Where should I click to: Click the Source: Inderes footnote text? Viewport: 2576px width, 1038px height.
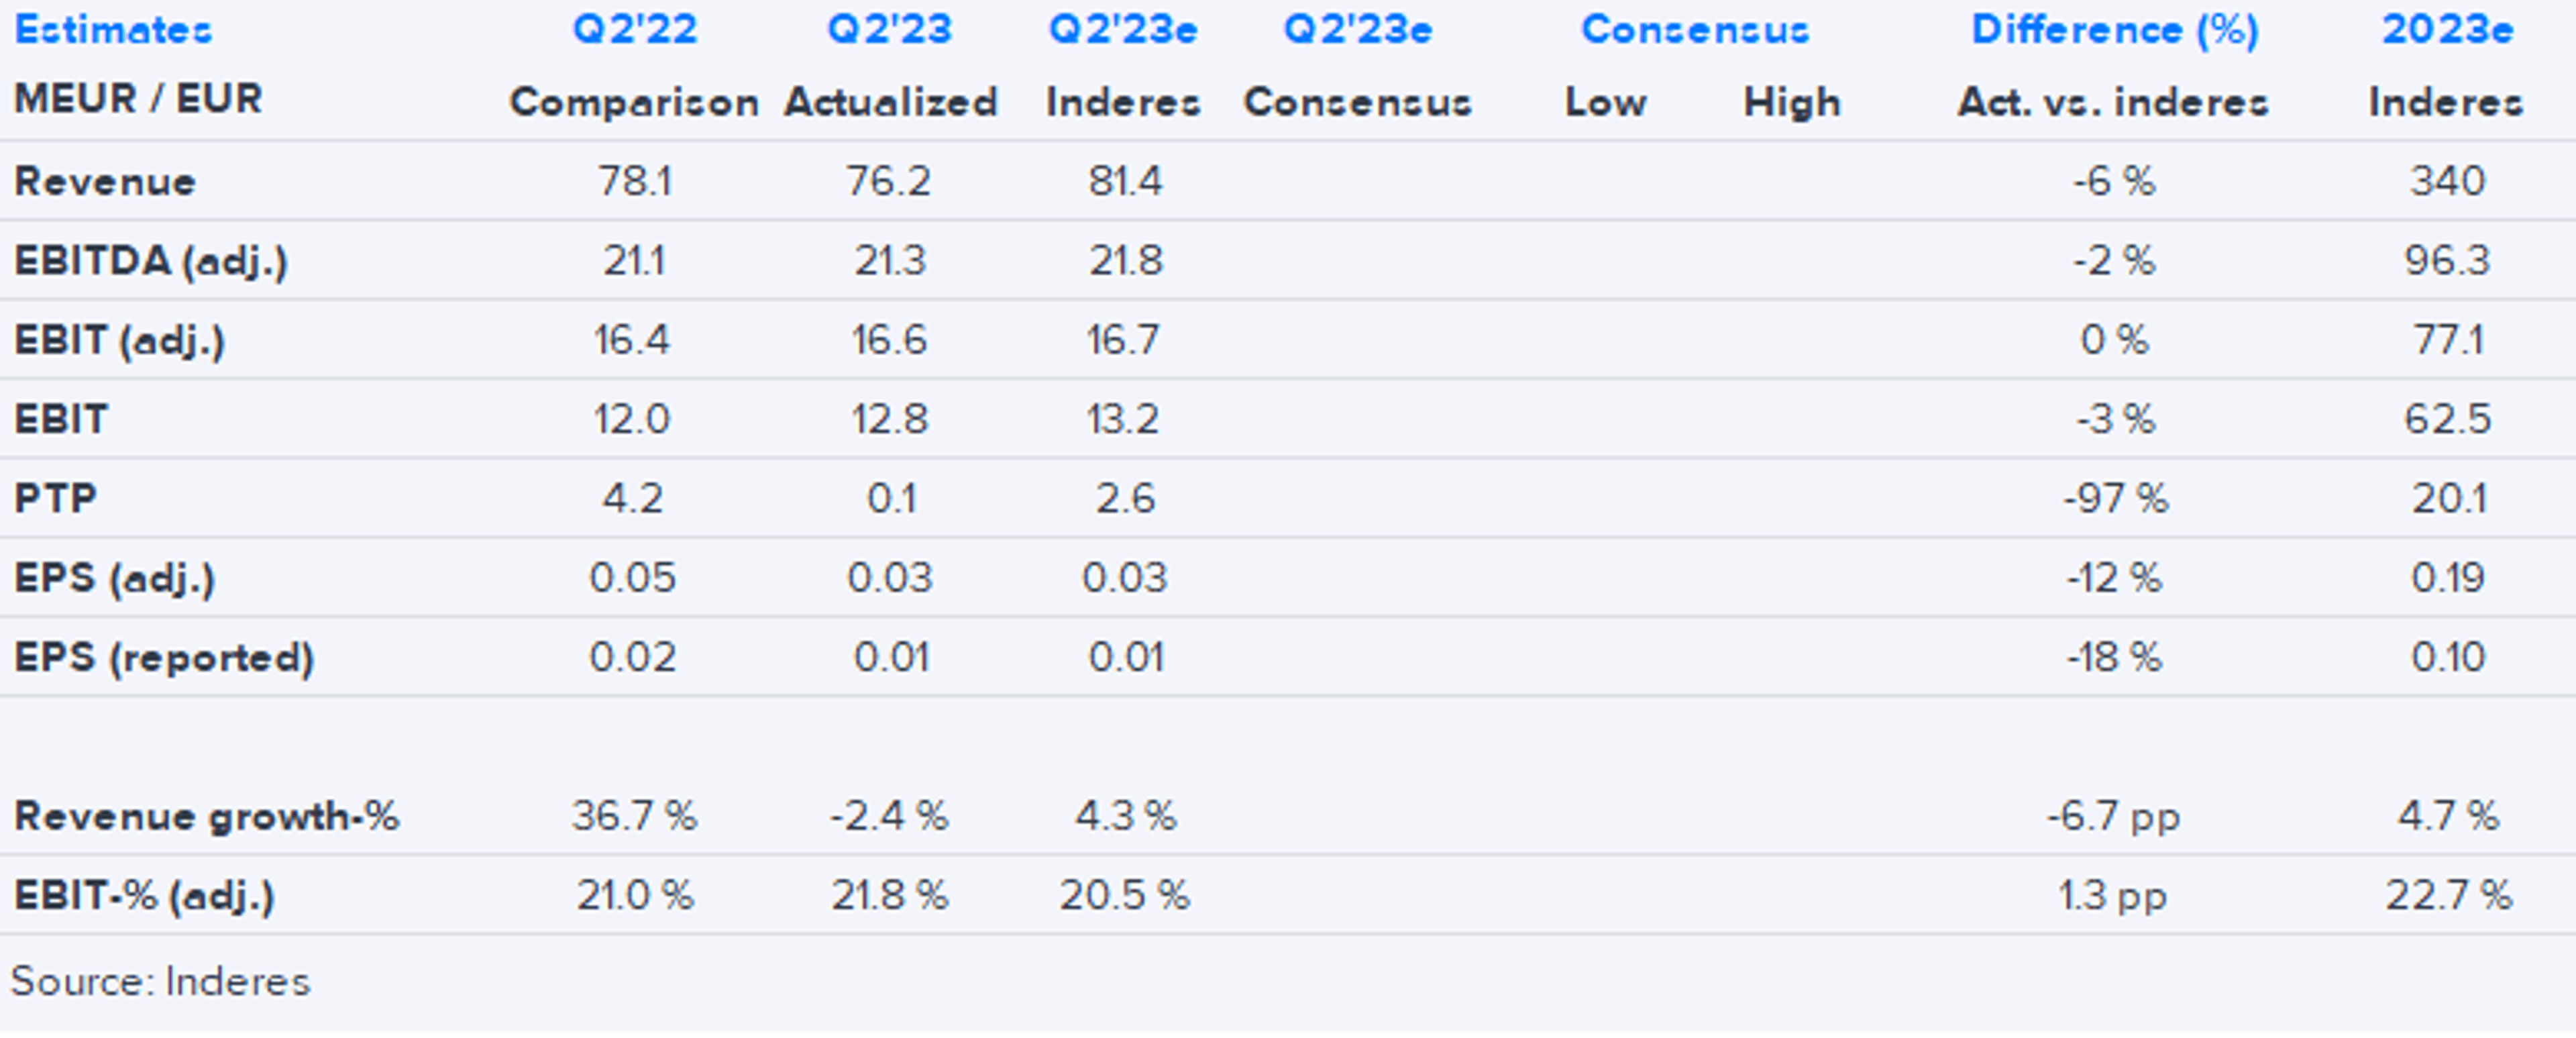click(x=160, y=981)
